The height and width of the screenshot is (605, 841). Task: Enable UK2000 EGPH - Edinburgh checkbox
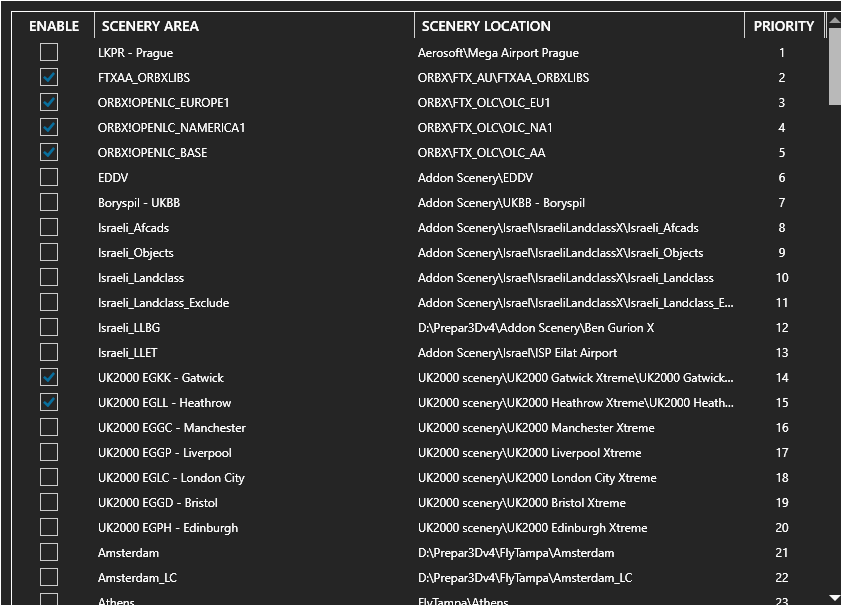click(x=49, y=528)
